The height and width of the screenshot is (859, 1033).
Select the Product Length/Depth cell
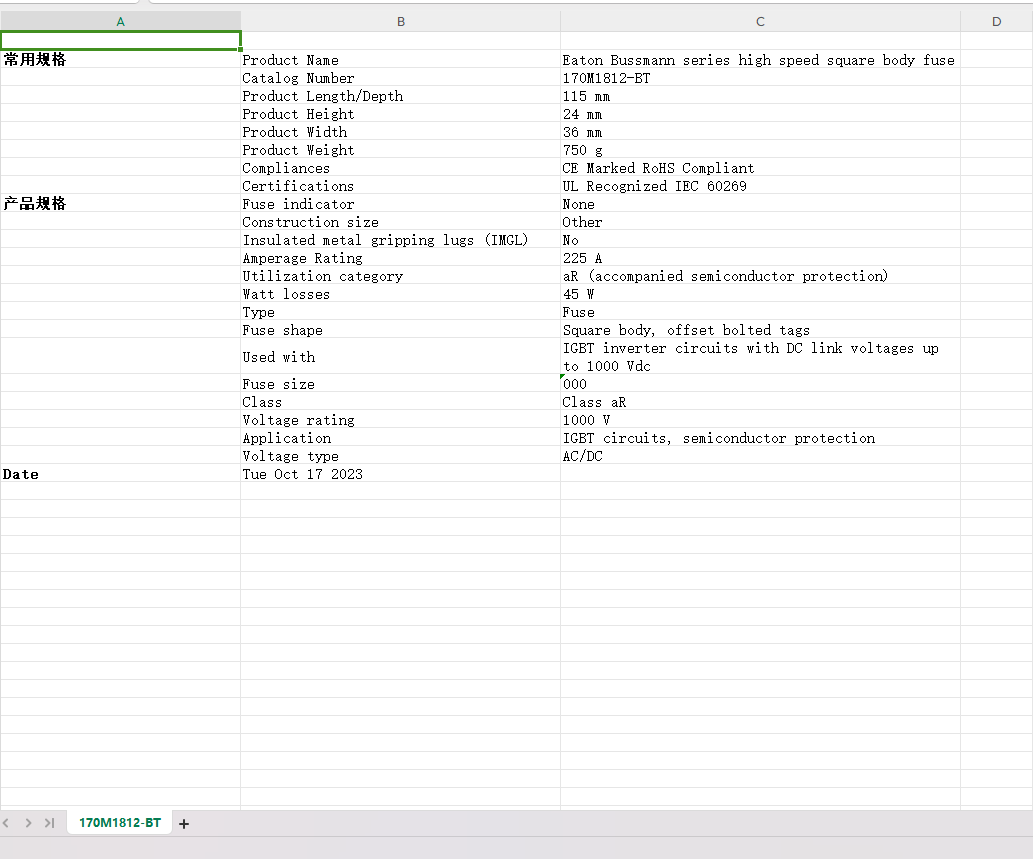pyautogui.click(x=401, y=96)
